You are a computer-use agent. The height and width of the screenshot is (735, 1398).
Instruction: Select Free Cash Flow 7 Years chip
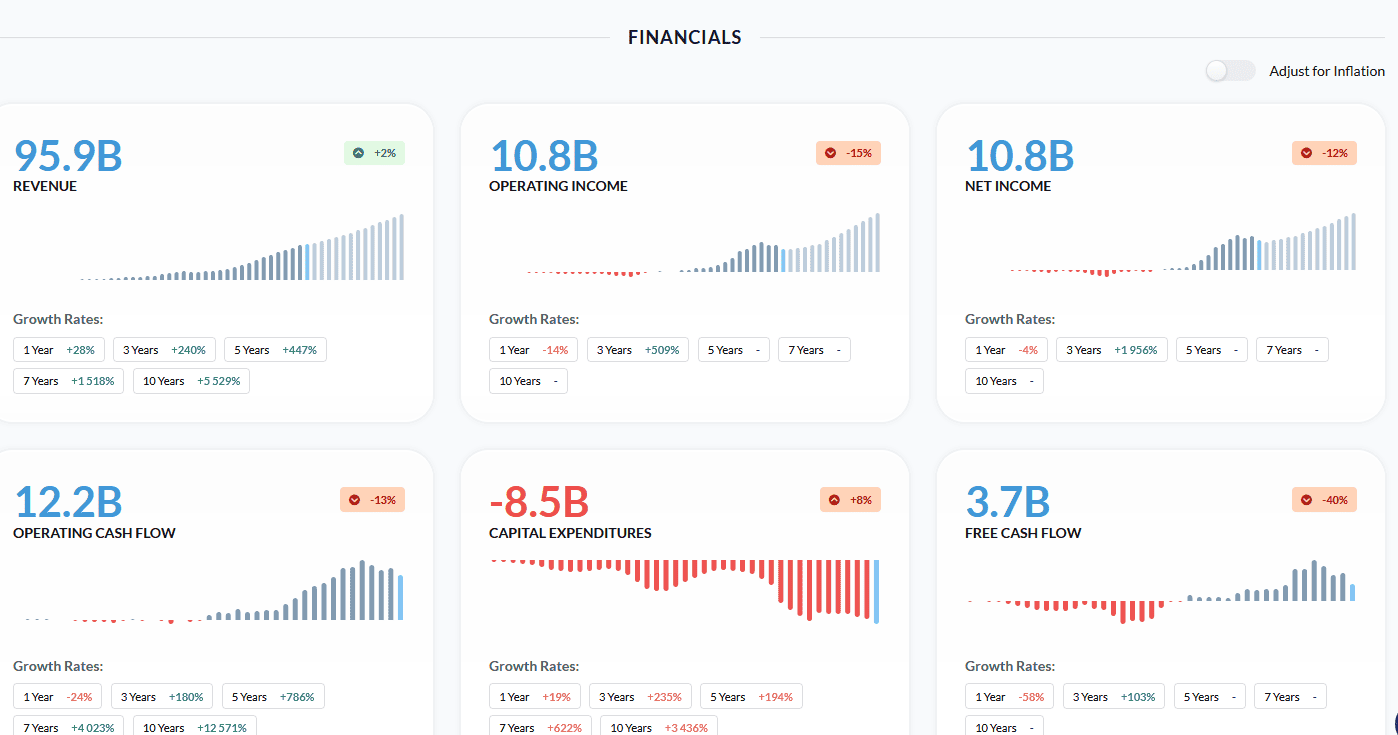coord(1290,697)
